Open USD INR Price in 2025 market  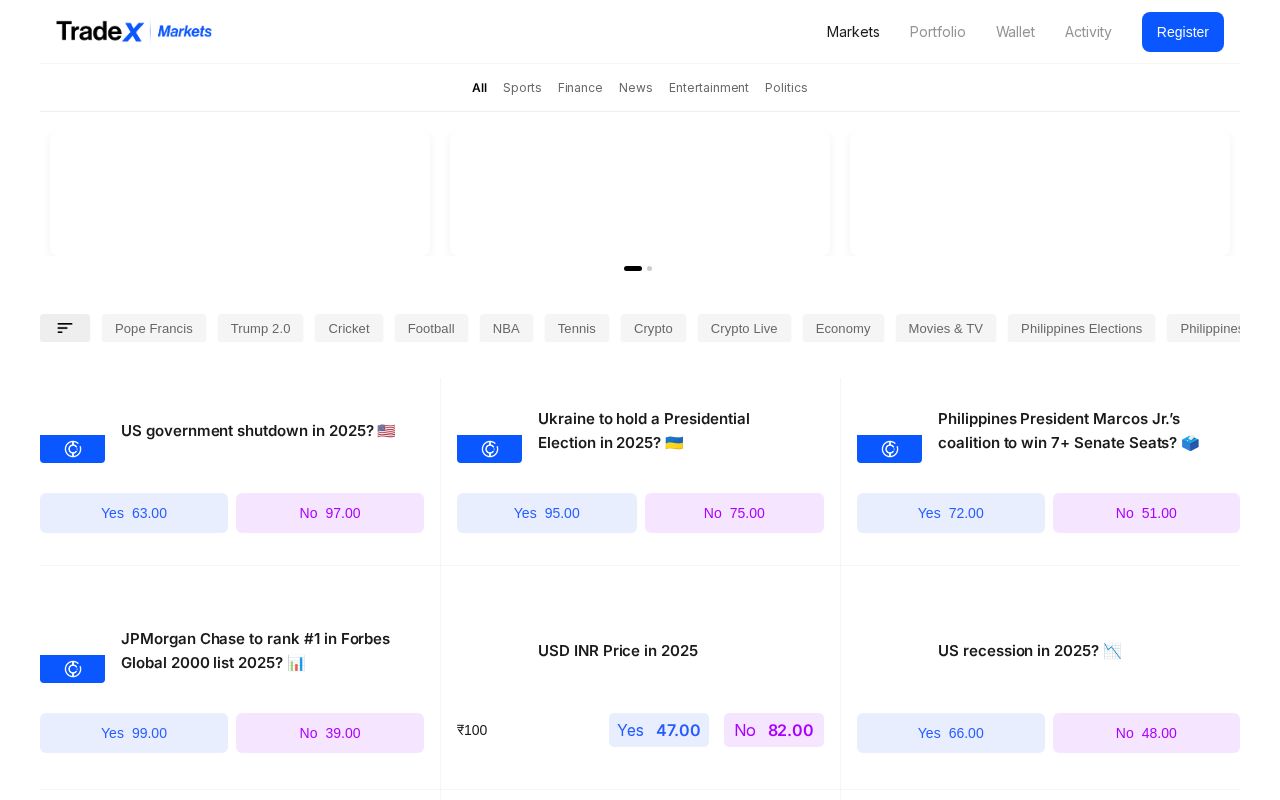[618, 651]
